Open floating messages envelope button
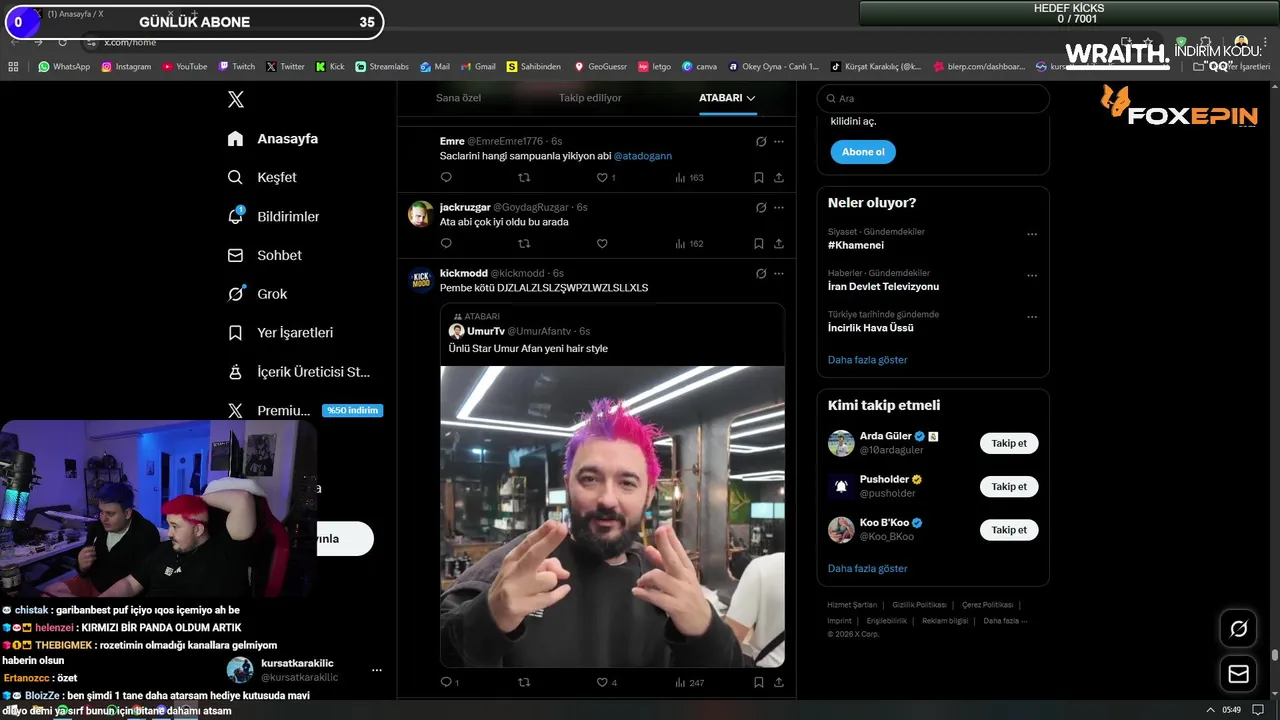 [1238, 674]
